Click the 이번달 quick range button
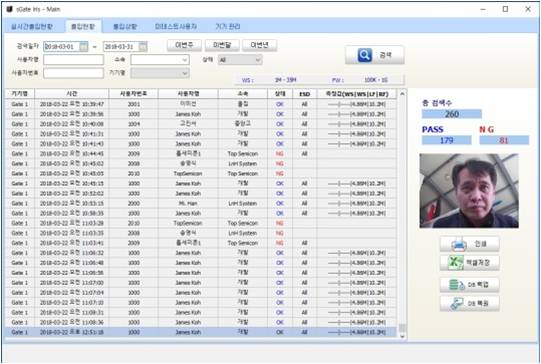541x364 pixels. pos(222,45)
